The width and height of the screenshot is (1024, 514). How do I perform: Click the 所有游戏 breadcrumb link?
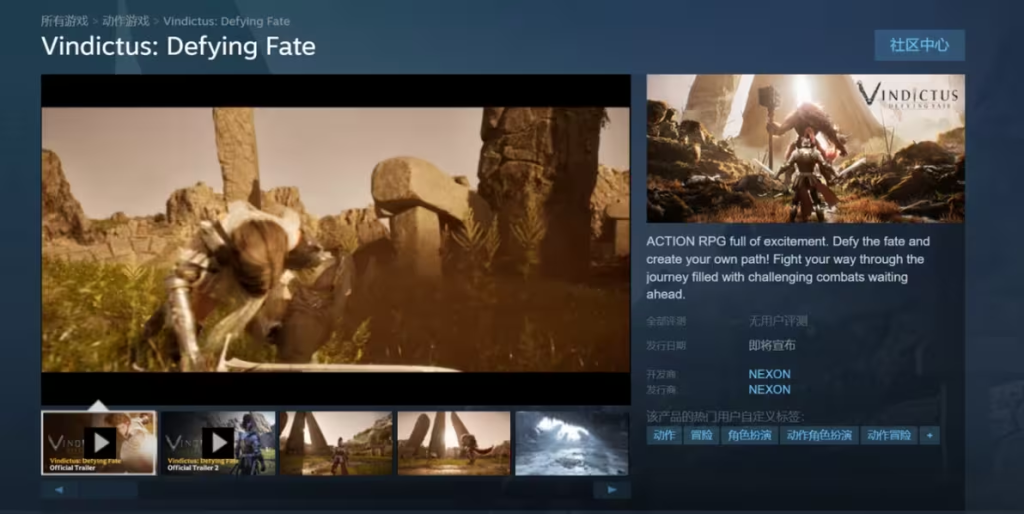pos(64,21)
